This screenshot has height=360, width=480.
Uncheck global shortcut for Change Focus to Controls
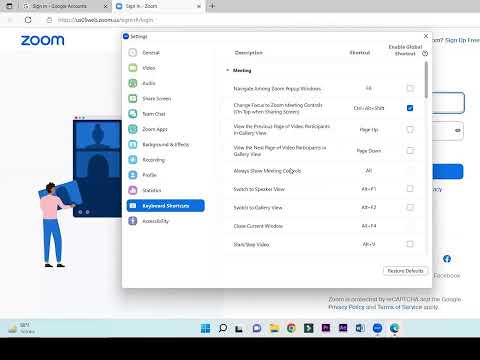tap(410, 108)
